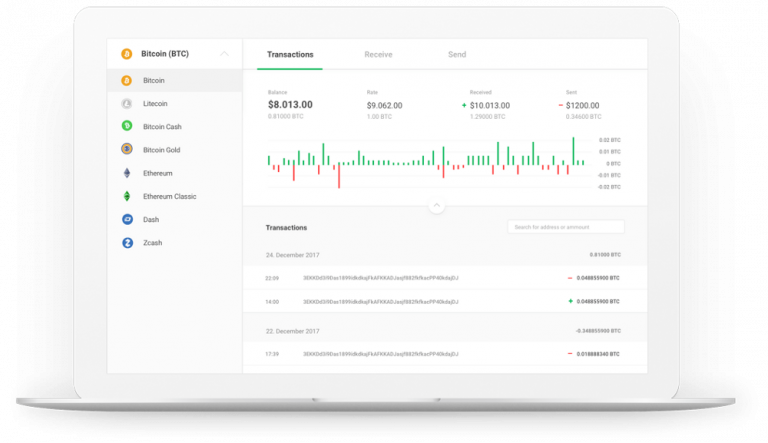Switch to the Receive tab
This screenshot has height=443, width=768.
click(378, 55)
